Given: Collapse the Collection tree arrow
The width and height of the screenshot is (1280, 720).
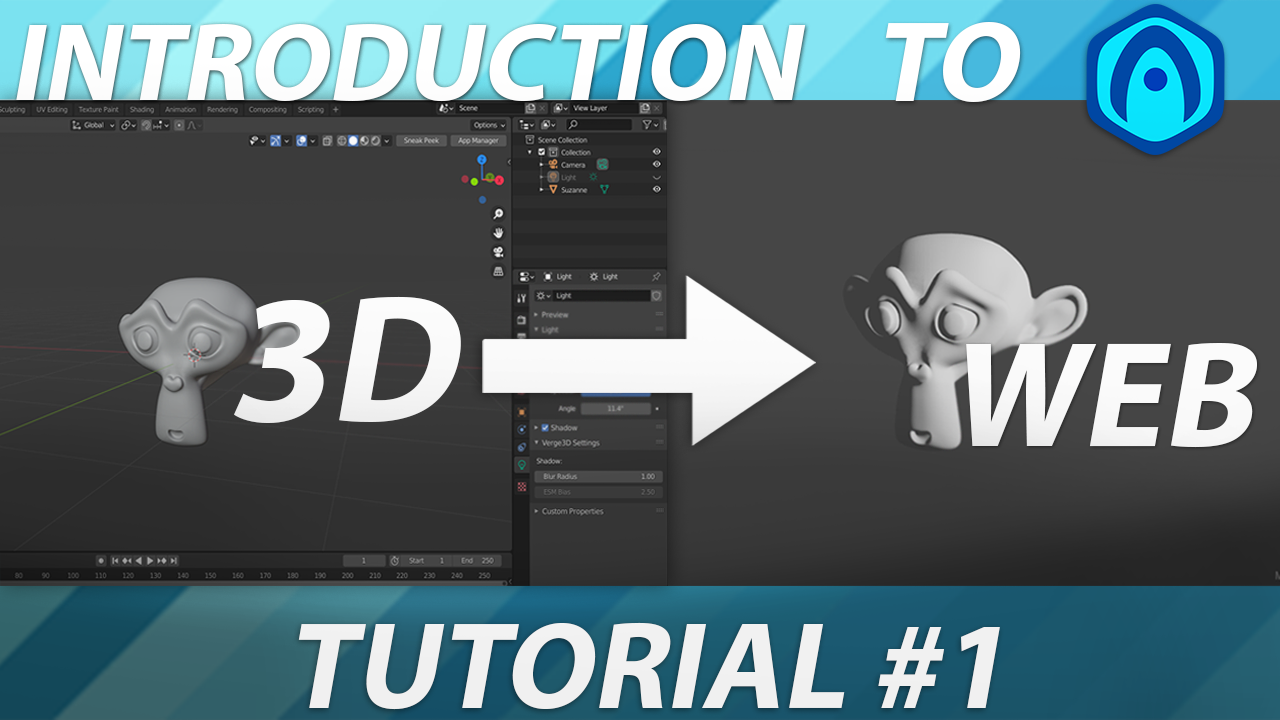Looking at the screenshot, I should [x=530, y=152].
